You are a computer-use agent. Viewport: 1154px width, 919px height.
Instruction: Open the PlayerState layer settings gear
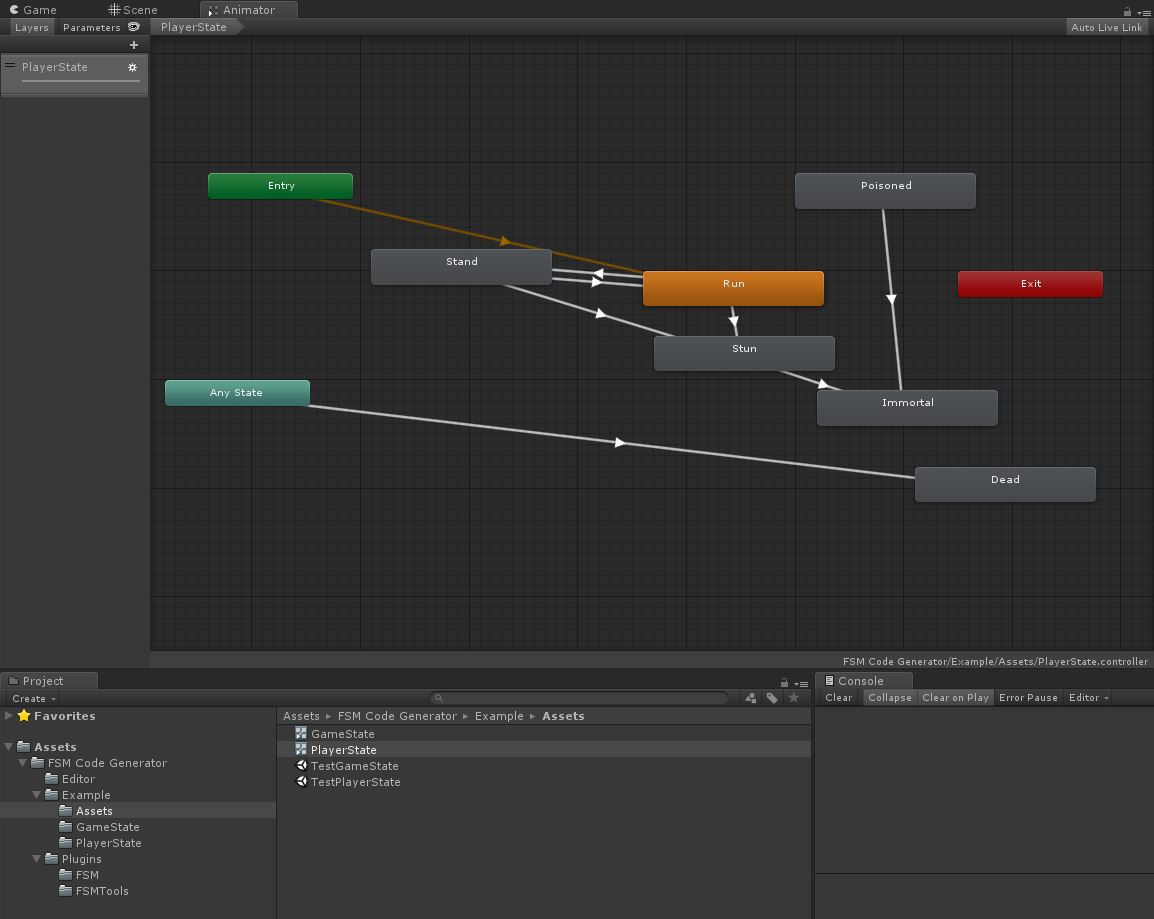click(132, 67)
